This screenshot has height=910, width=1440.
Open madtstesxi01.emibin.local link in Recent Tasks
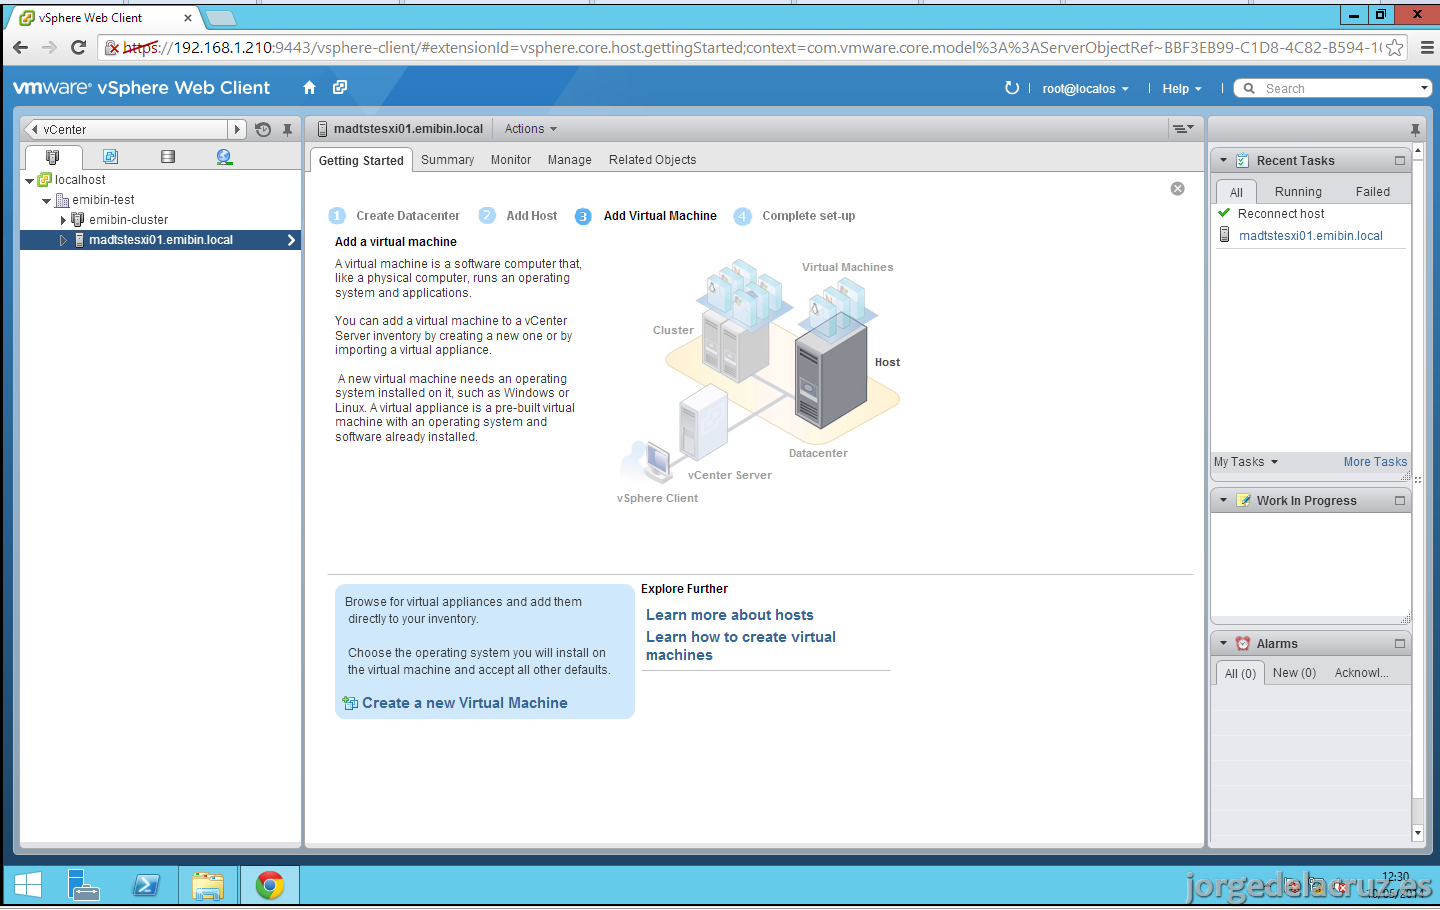tap(1310, 236)
